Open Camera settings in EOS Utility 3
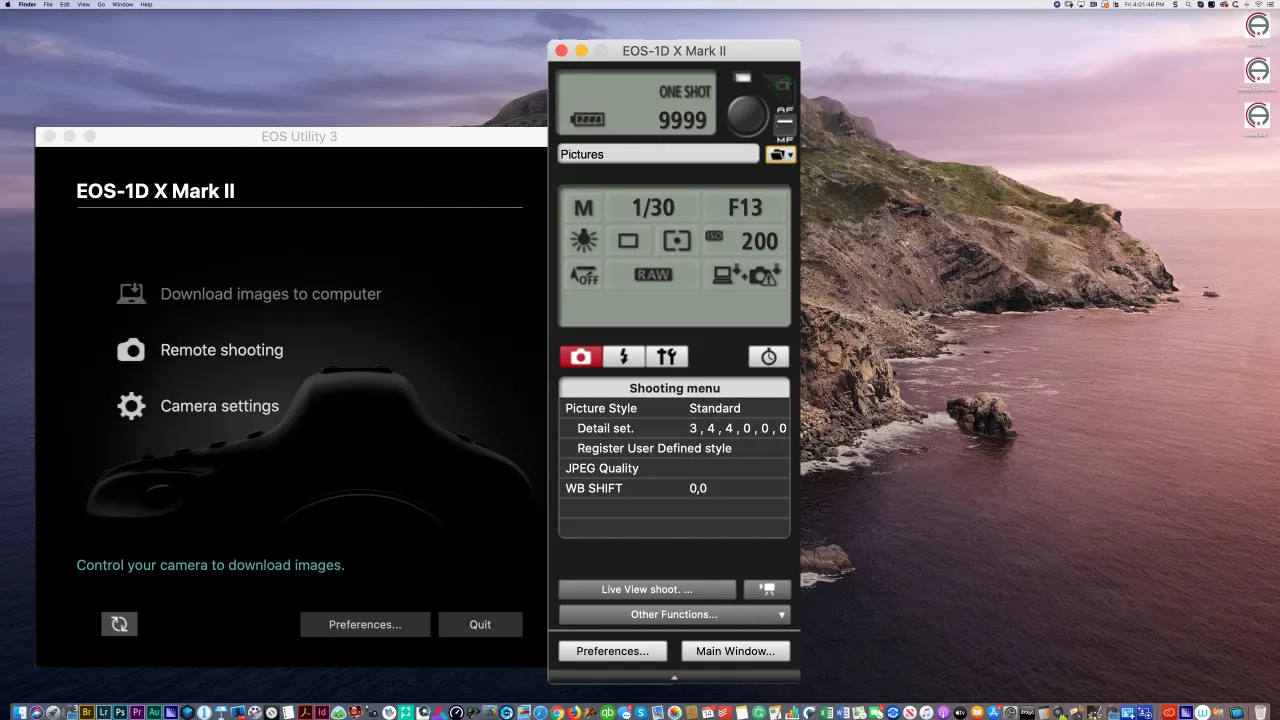The height and width of the screenshot is (720, 1280). coord(219,406)
